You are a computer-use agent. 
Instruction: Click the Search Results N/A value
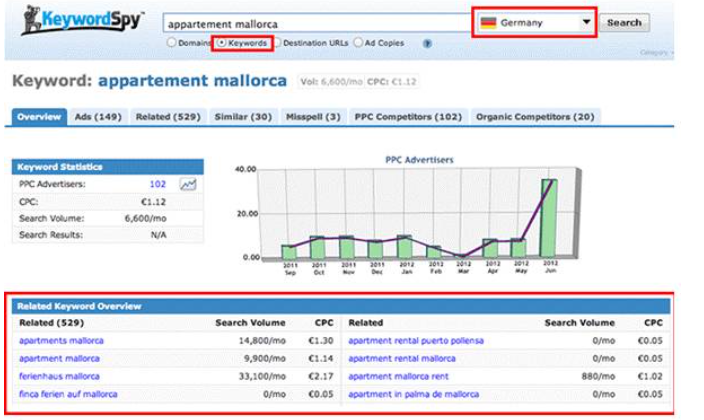(x=158, y=235)
